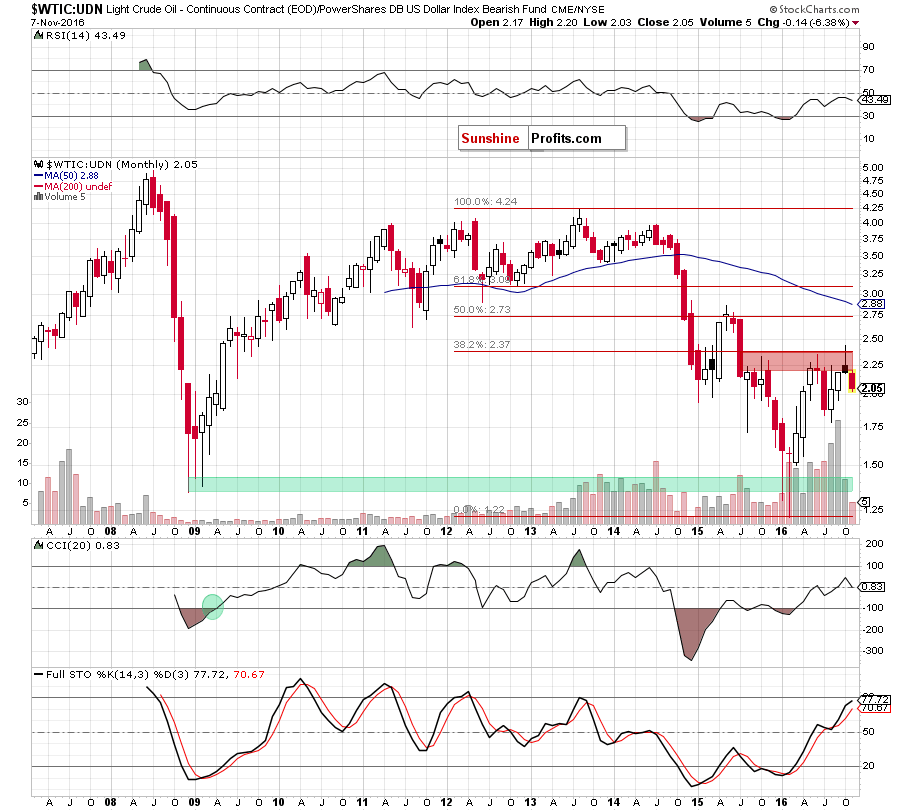Click the stochastic %D value tag 70.67
The height and width of the screenshot is (811, 900).
[x=876, y=708]
